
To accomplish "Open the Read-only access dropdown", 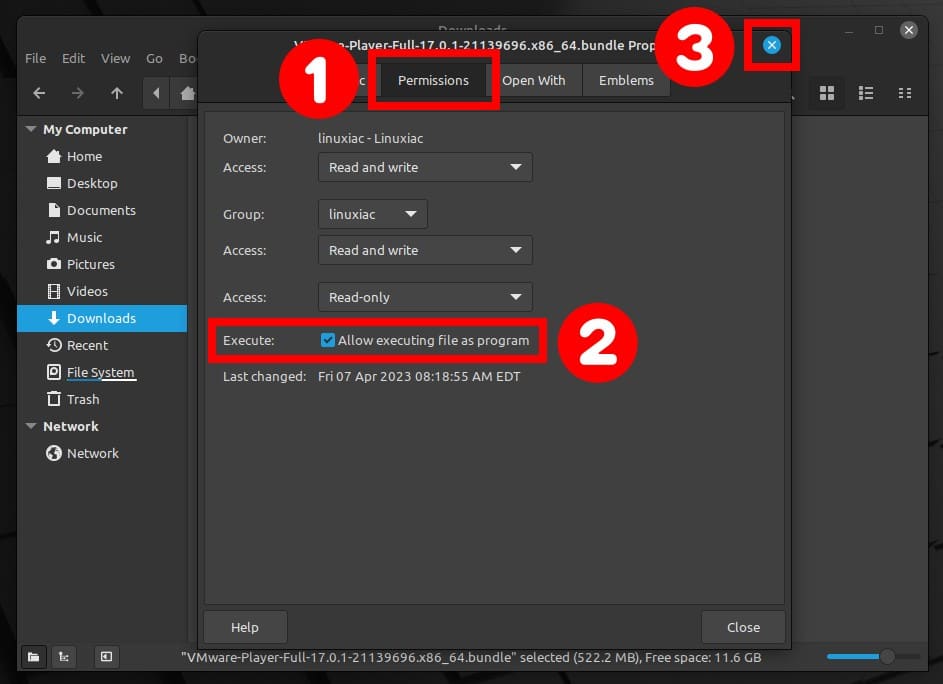I will (x=425, y=297).
